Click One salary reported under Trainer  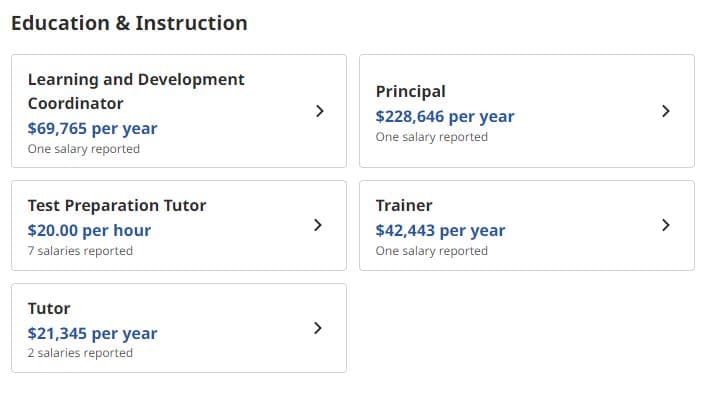(x=432, y=251)
